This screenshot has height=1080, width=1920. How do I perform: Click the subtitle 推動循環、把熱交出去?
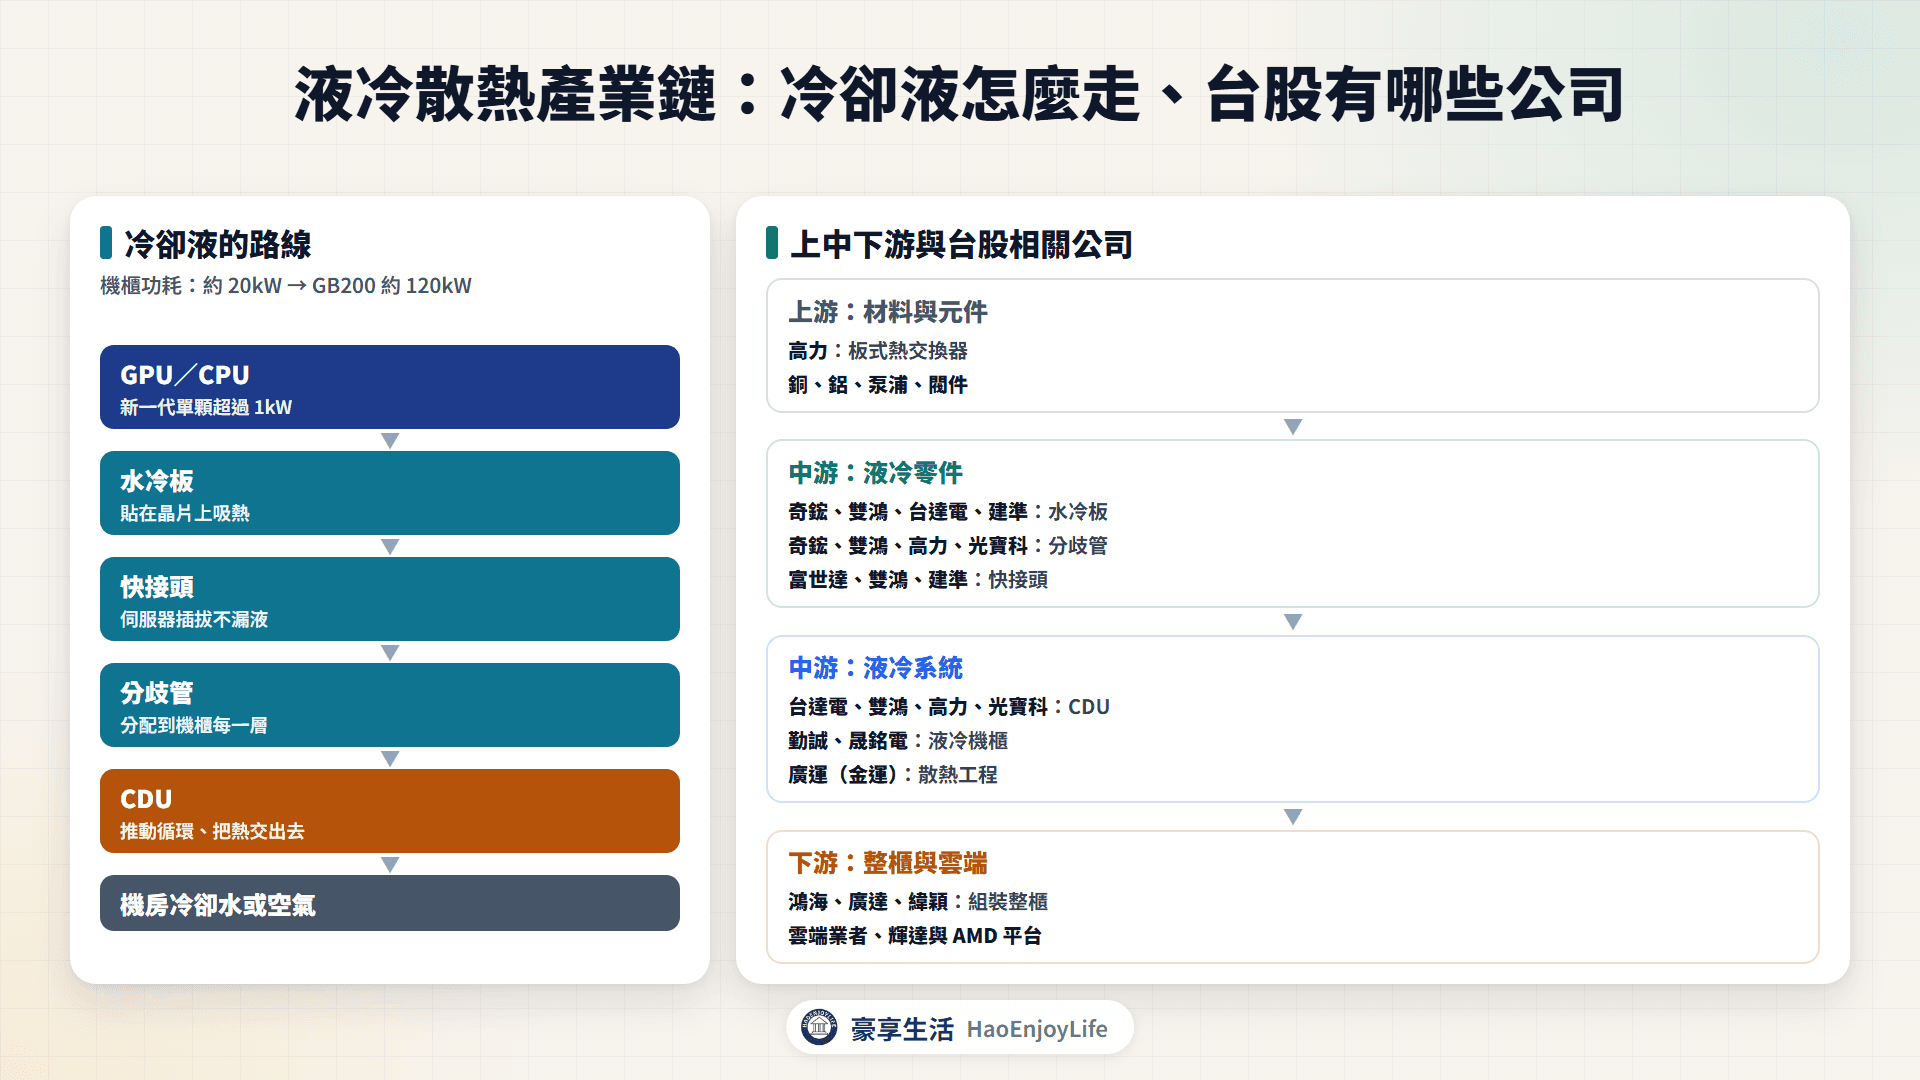[x=212, y=831]
